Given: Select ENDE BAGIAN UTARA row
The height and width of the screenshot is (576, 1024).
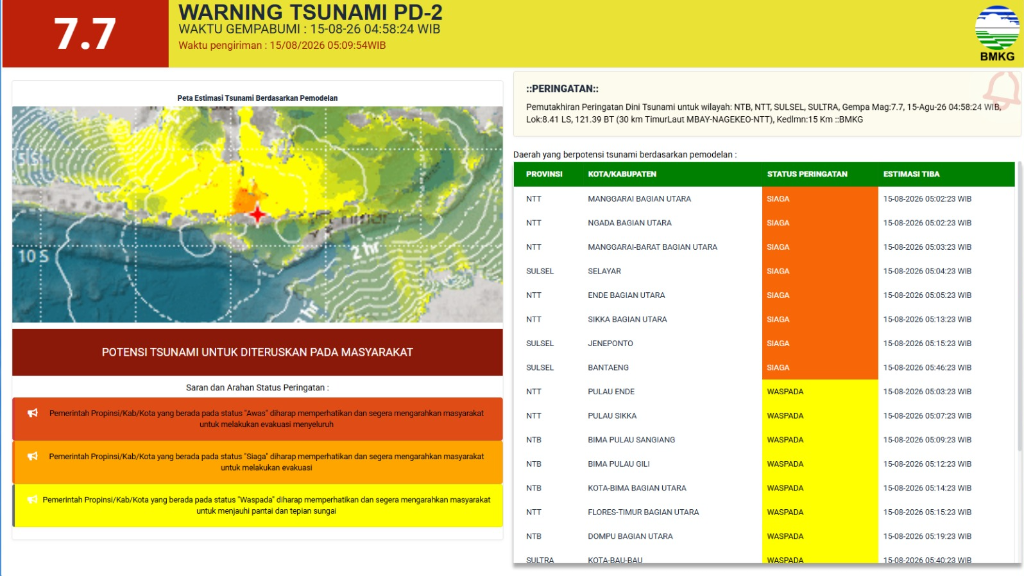Looking at the screenshot, I should (764, 295).
